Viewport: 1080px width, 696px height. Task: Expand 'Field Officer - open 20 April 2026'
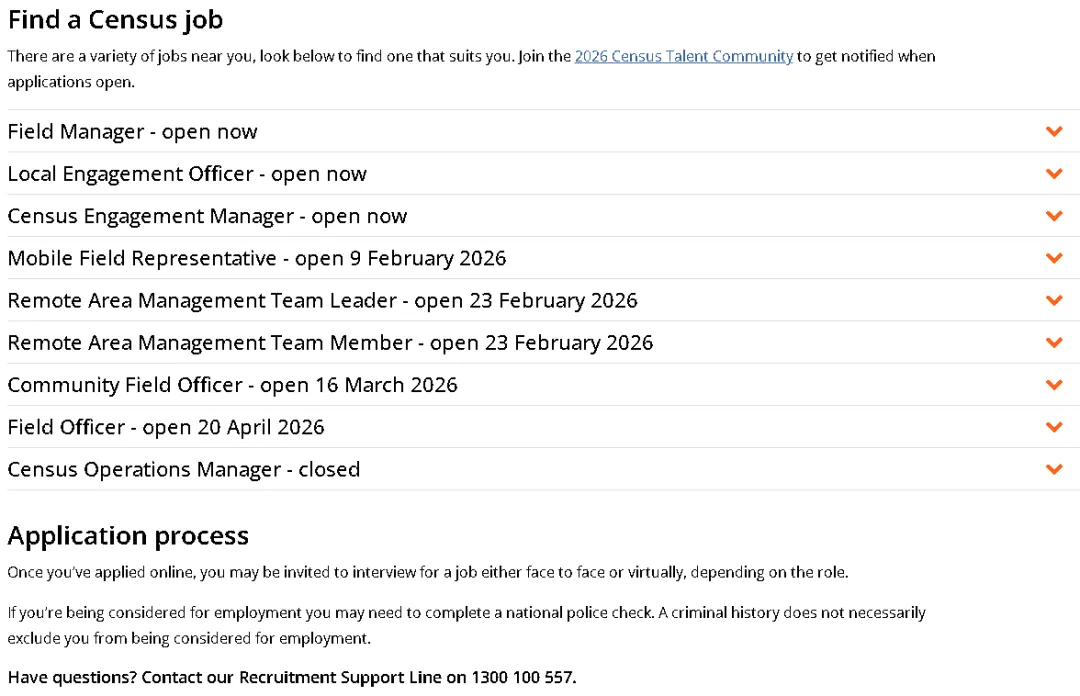pos(166,427)
